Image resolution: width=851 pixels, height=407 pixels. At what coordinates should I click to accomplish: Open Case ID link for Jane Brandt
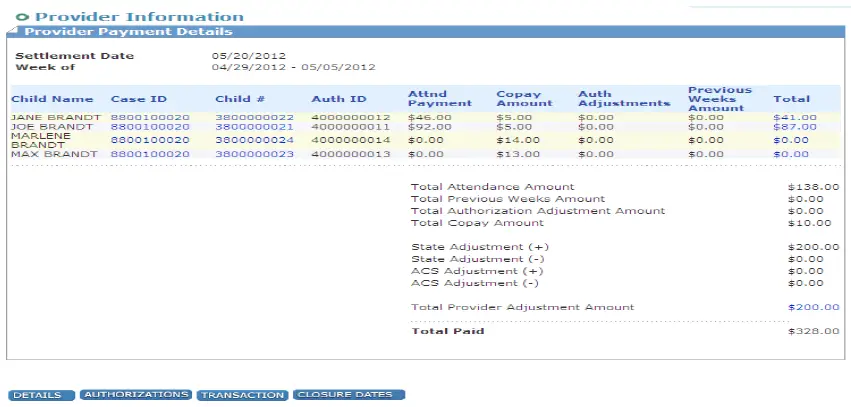(x=150, y=117)
